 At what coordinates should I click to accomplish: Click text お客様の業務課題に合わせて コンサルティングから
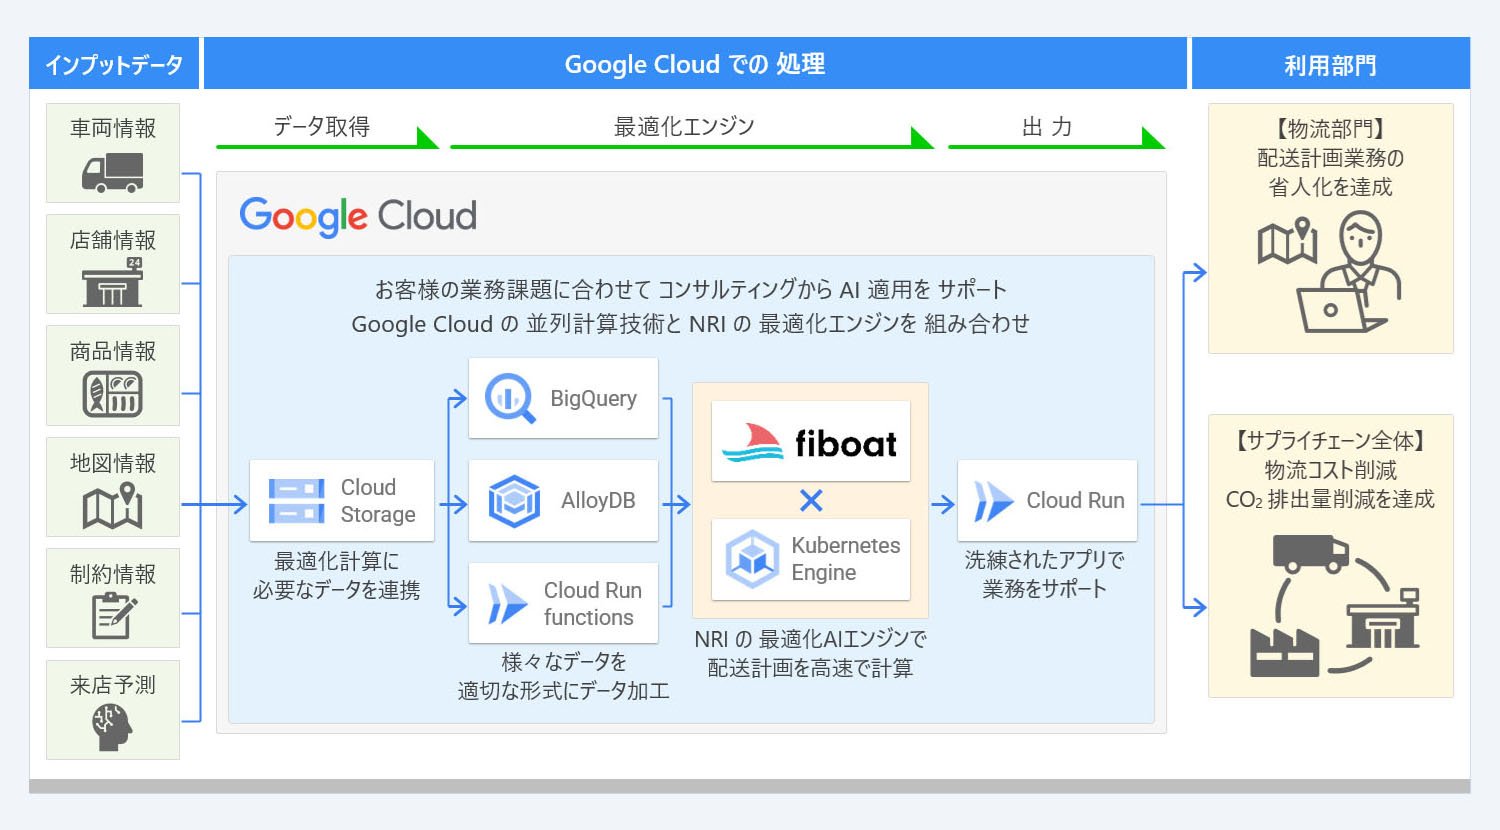pyautogui.click(x=603, y=290)
